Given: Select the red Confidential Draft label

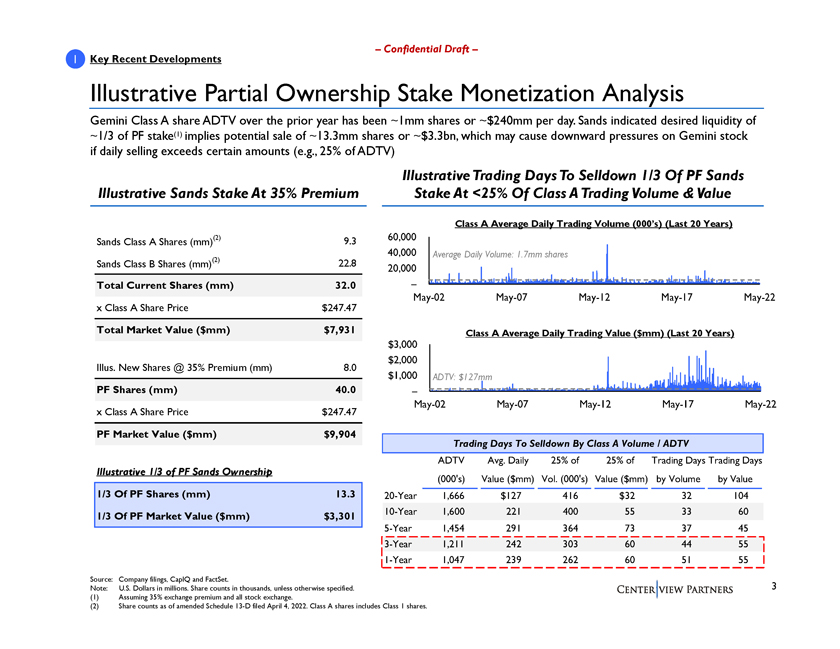Looking at the screenshot, I should click(426, 49).
